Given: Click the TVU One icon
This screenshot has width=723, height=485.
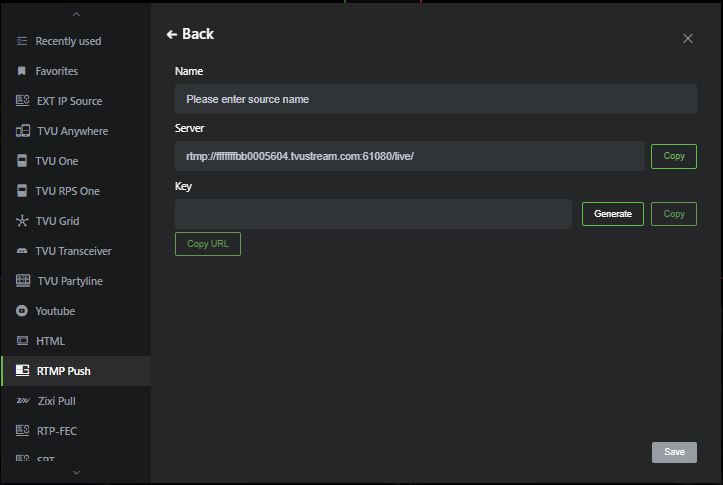Looking at the screenshot, I should click(22, 161).
